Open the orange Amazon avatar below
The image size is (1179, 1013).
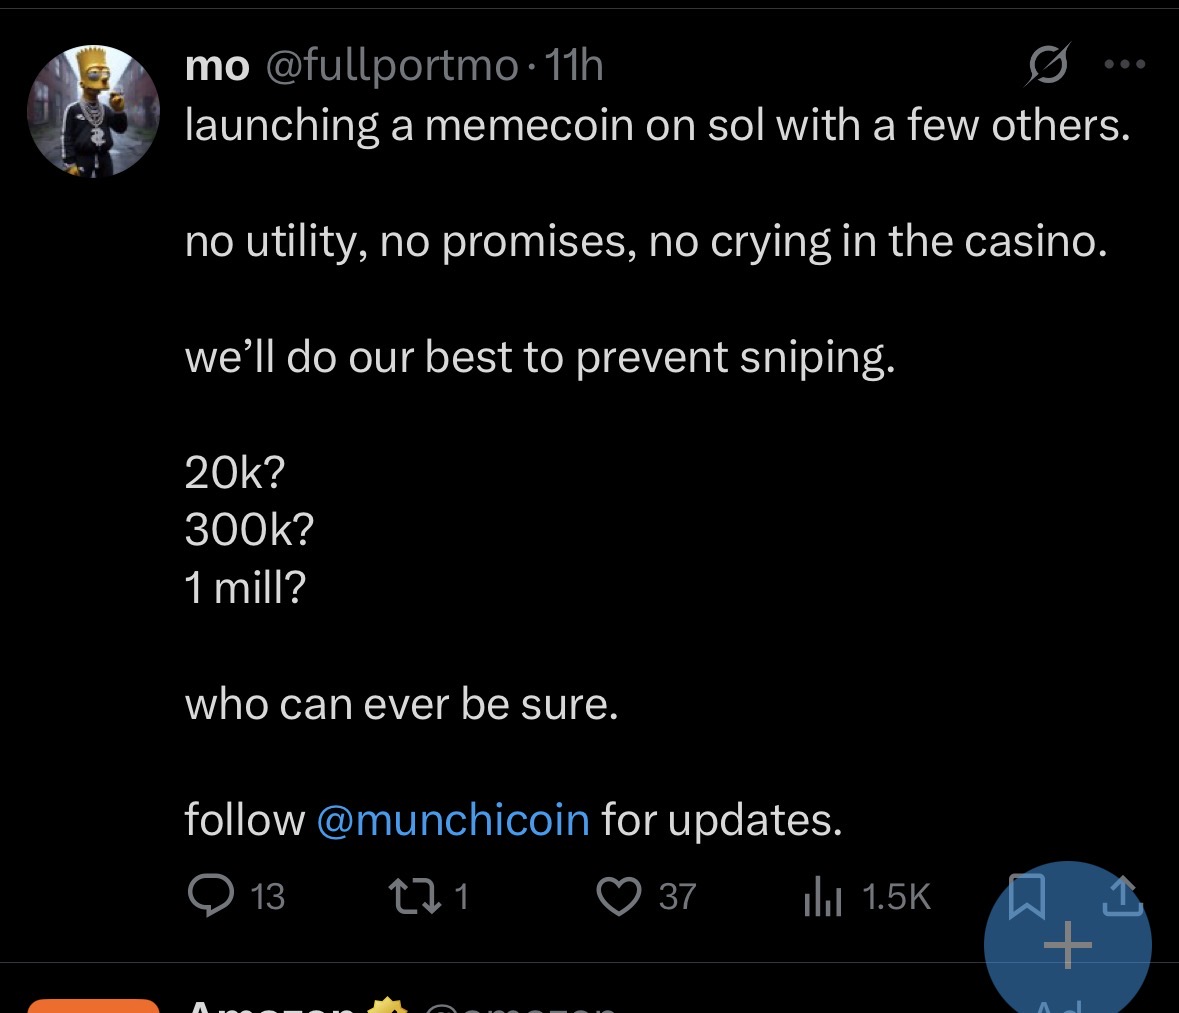[x=93, y=1004]
